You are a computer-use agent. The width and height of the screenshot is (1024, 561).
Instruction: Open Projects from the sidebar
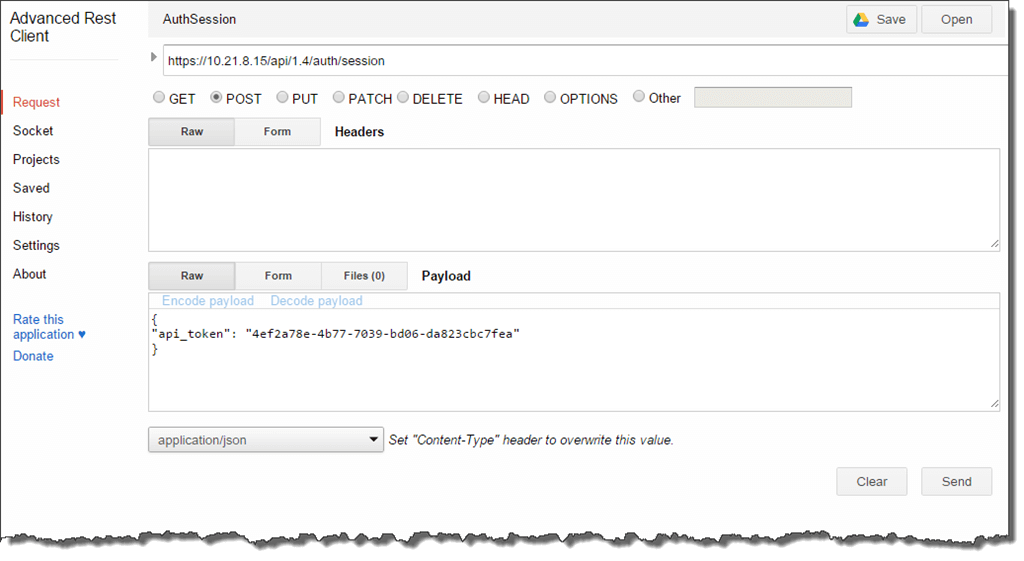37,159
